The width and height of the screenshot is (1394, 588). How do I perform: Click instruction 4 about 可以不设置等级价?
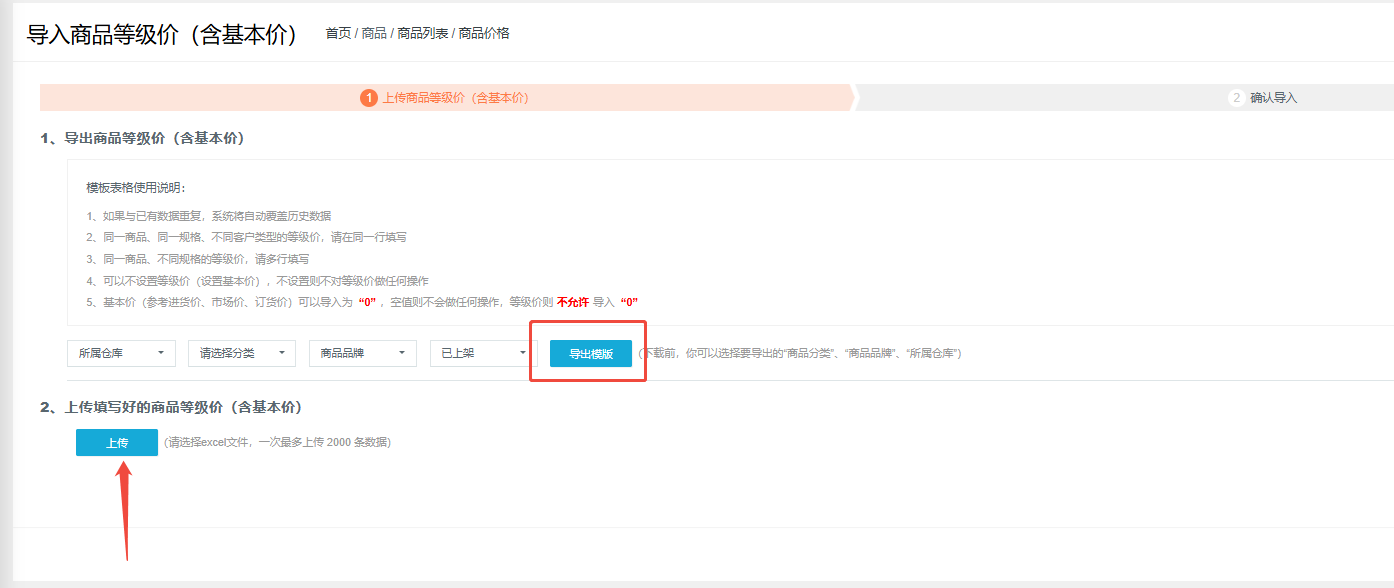[x=258, y=281]
